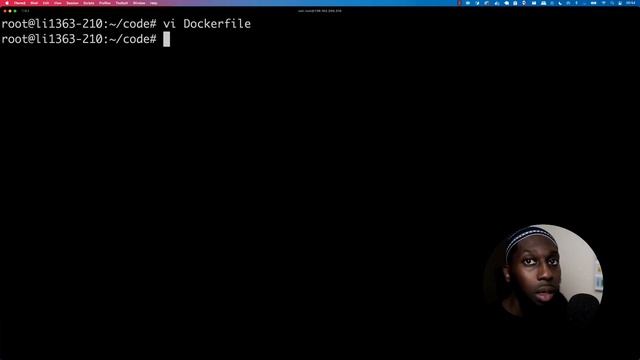The width and height of the screenshot is (640, 360).
Task: Open the Apple menu
Action: click(7, 3)
